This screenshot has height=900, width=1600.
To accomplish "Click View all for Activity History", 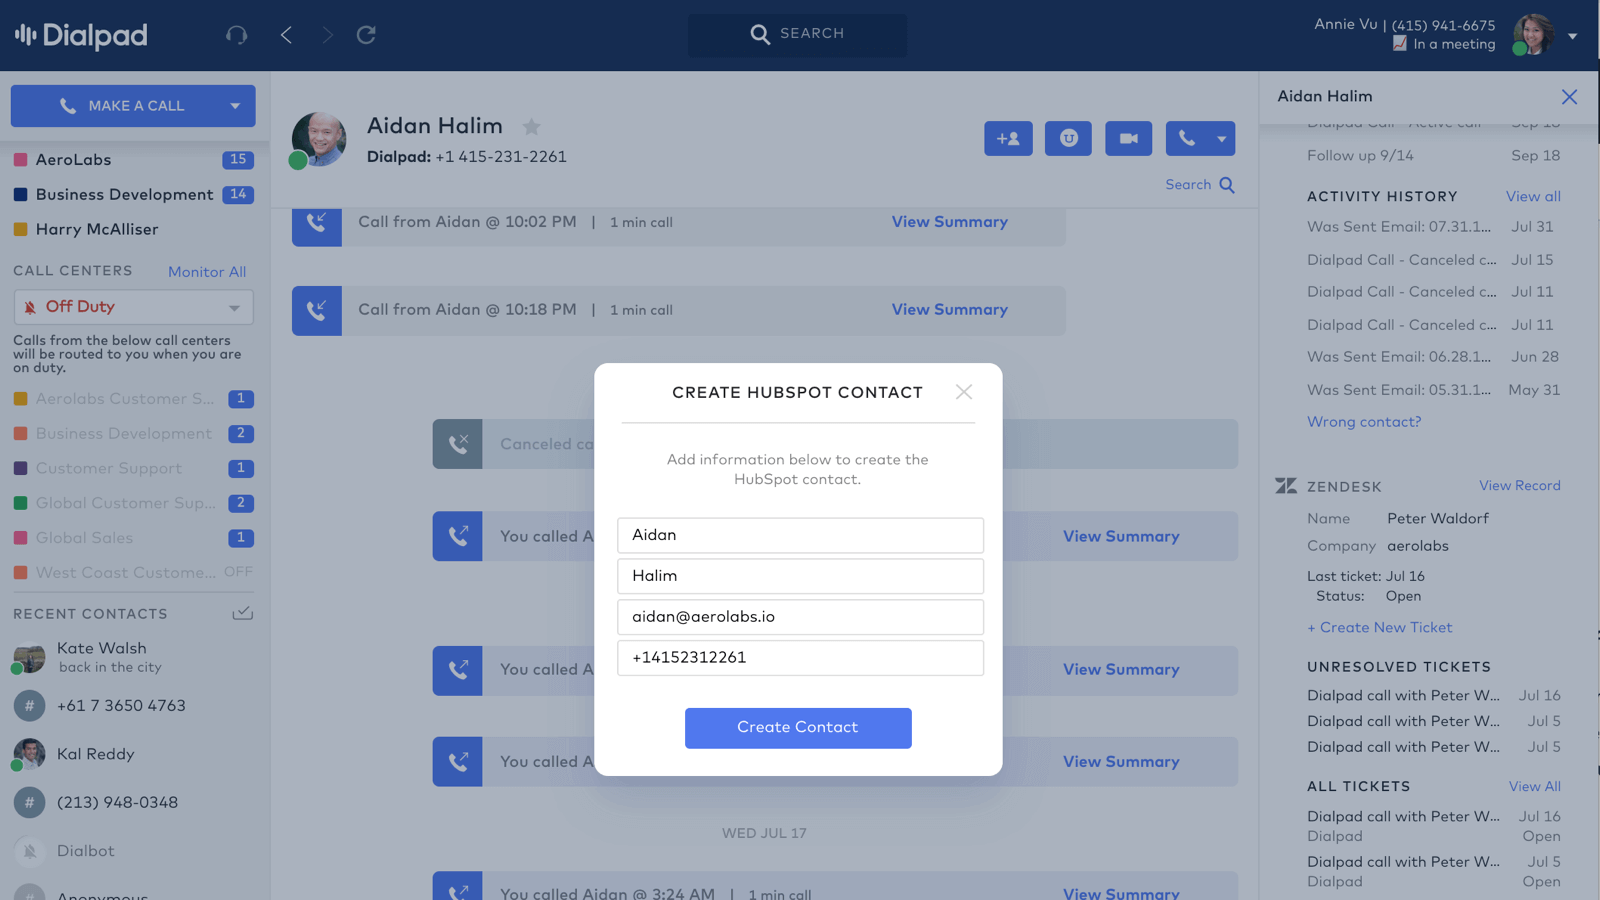I will coord(1533,197).
